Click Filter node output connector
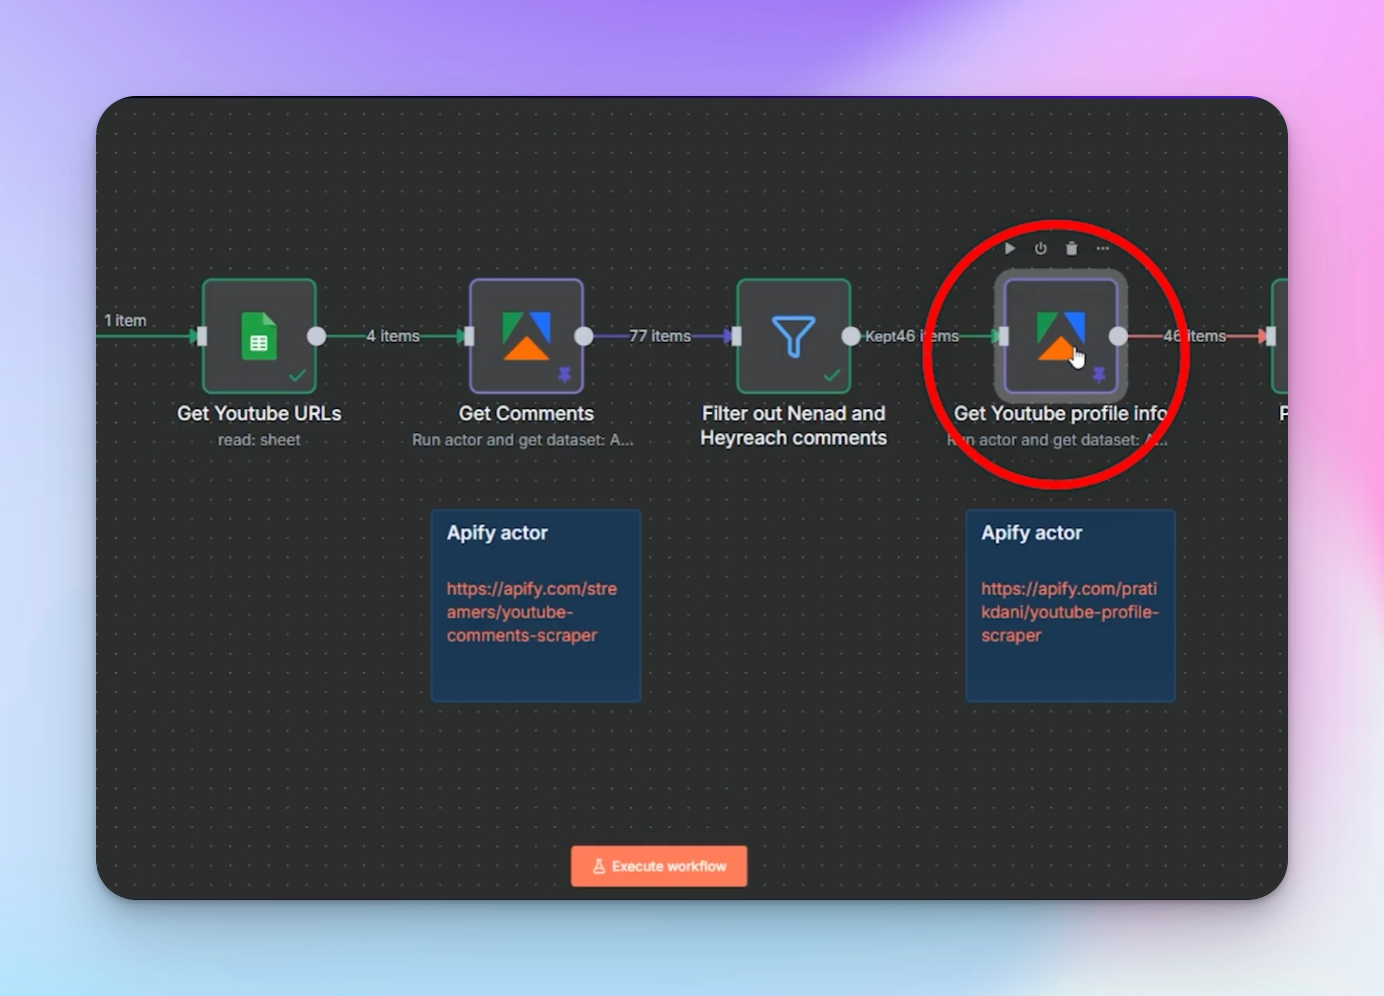This screenshot has height=996, width=1384. pos(851,336)
